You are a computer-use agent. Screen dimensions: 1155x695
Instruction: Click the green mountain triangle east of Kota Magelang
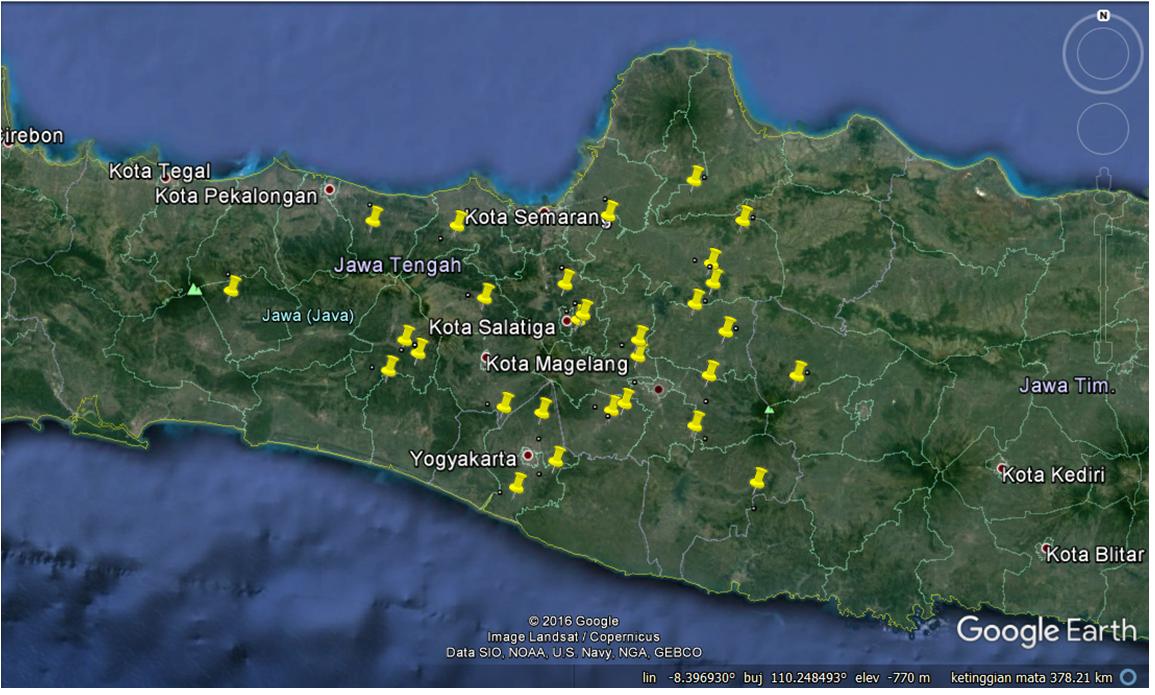[768, 409]
